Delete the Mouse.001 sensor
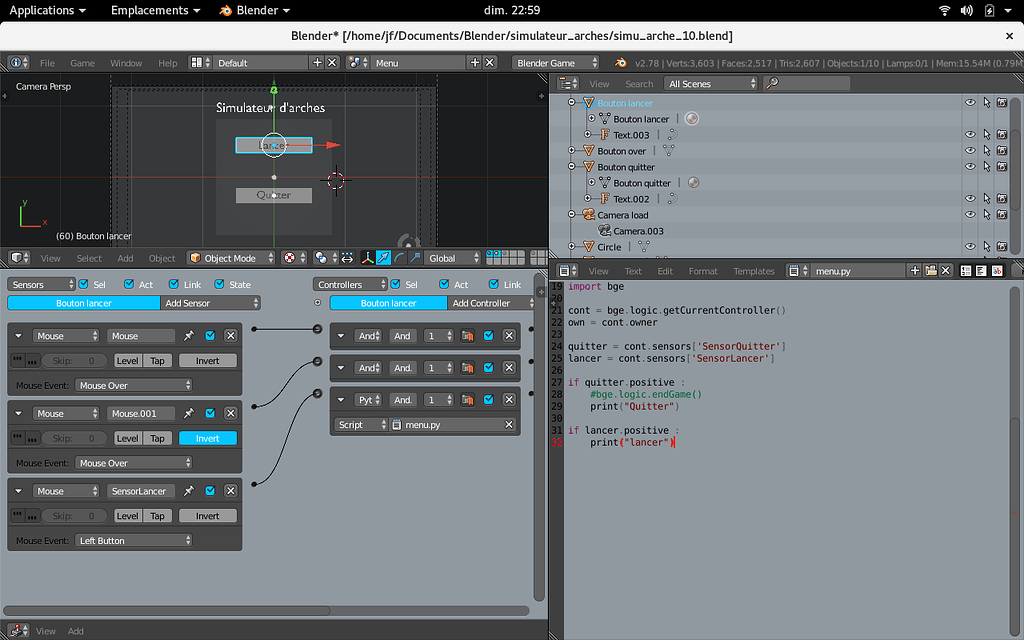1024x640 pixels. tap(231, 413)
